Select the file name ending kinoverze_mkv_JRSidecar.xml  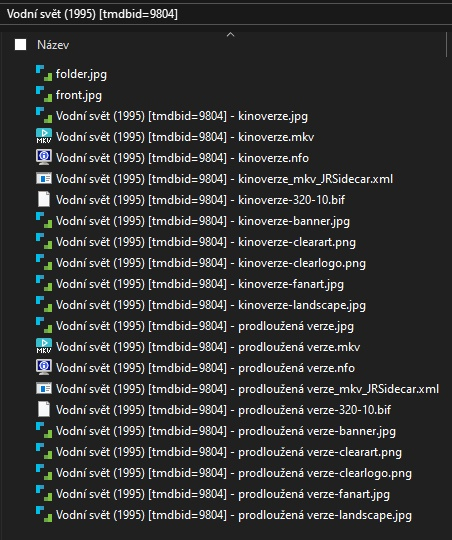[224, 179]
